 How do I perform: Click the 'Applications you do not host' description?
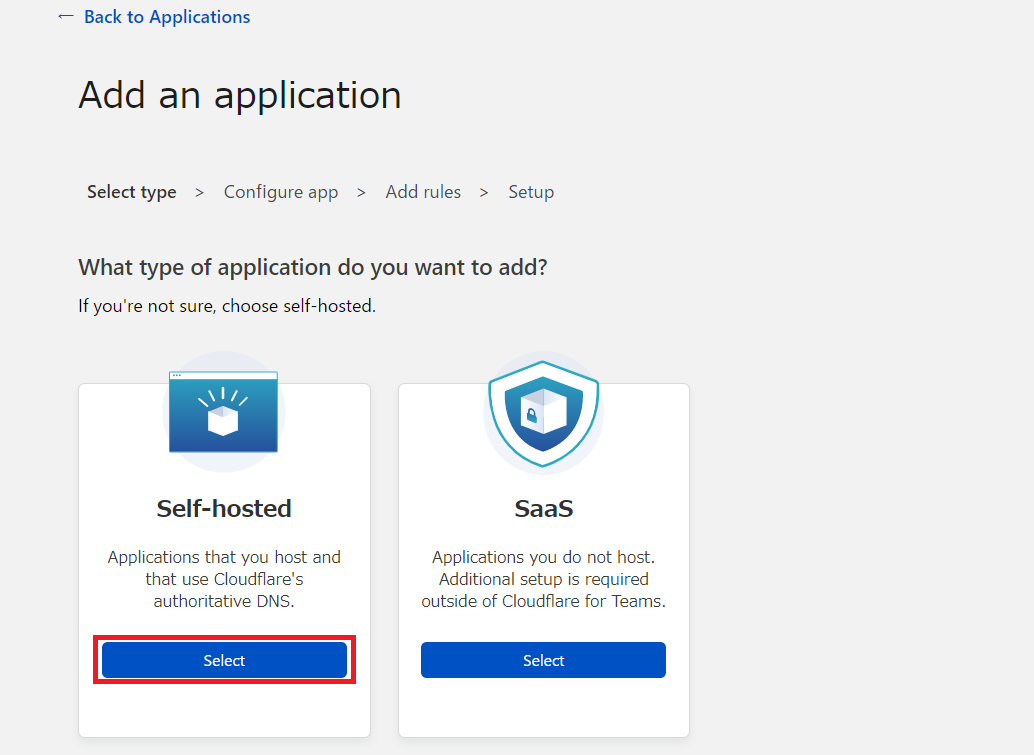click(543, 579)
